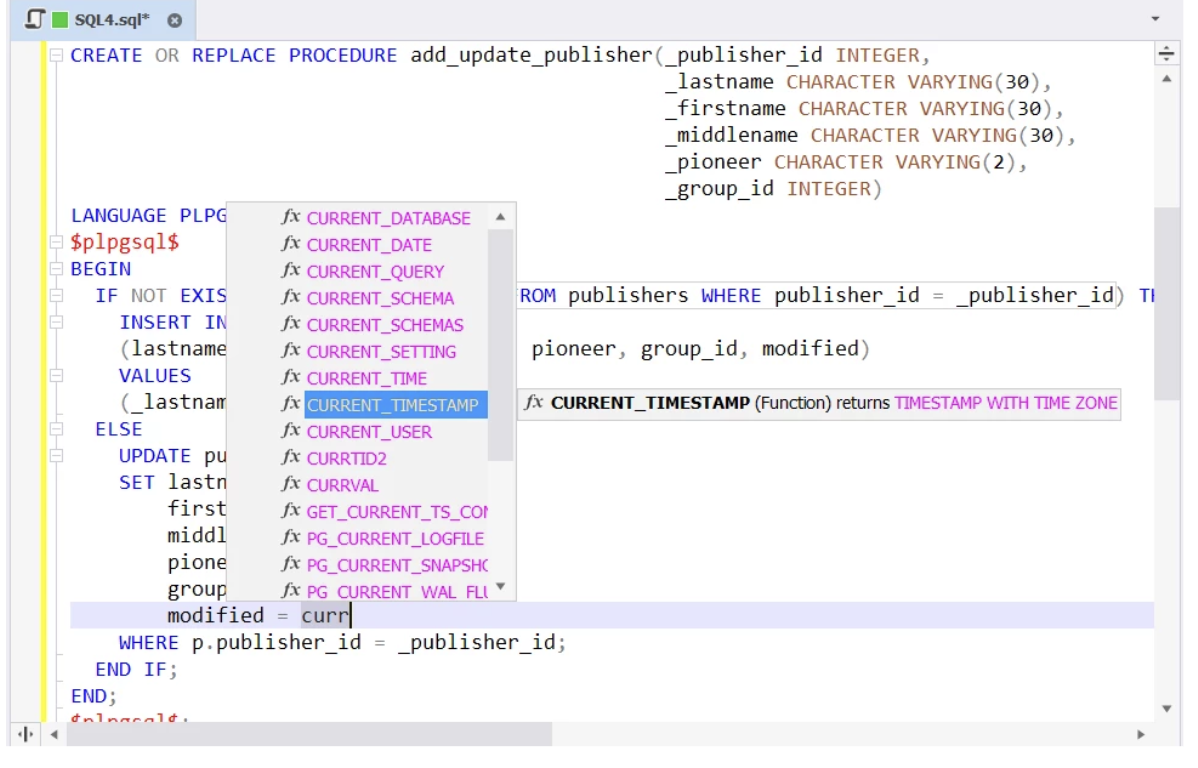
Task: Select CURRENT_DATABASE from autocomplete list
Action: coord(388,219)
